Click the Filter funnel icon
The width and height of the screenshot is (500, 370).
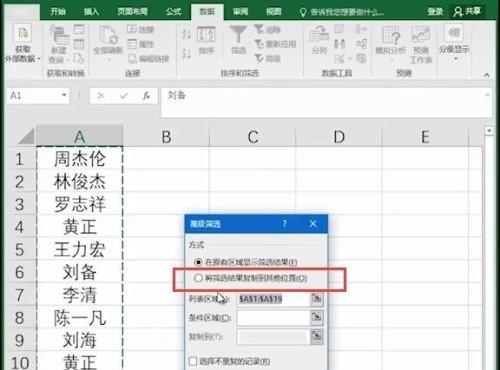[x=238, y=35]
